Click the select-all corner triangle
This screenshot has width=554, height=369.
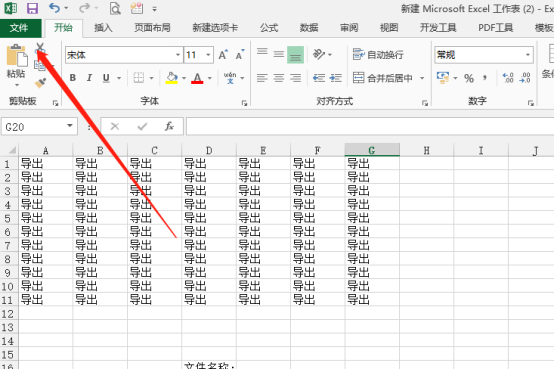tap(11, 150)
